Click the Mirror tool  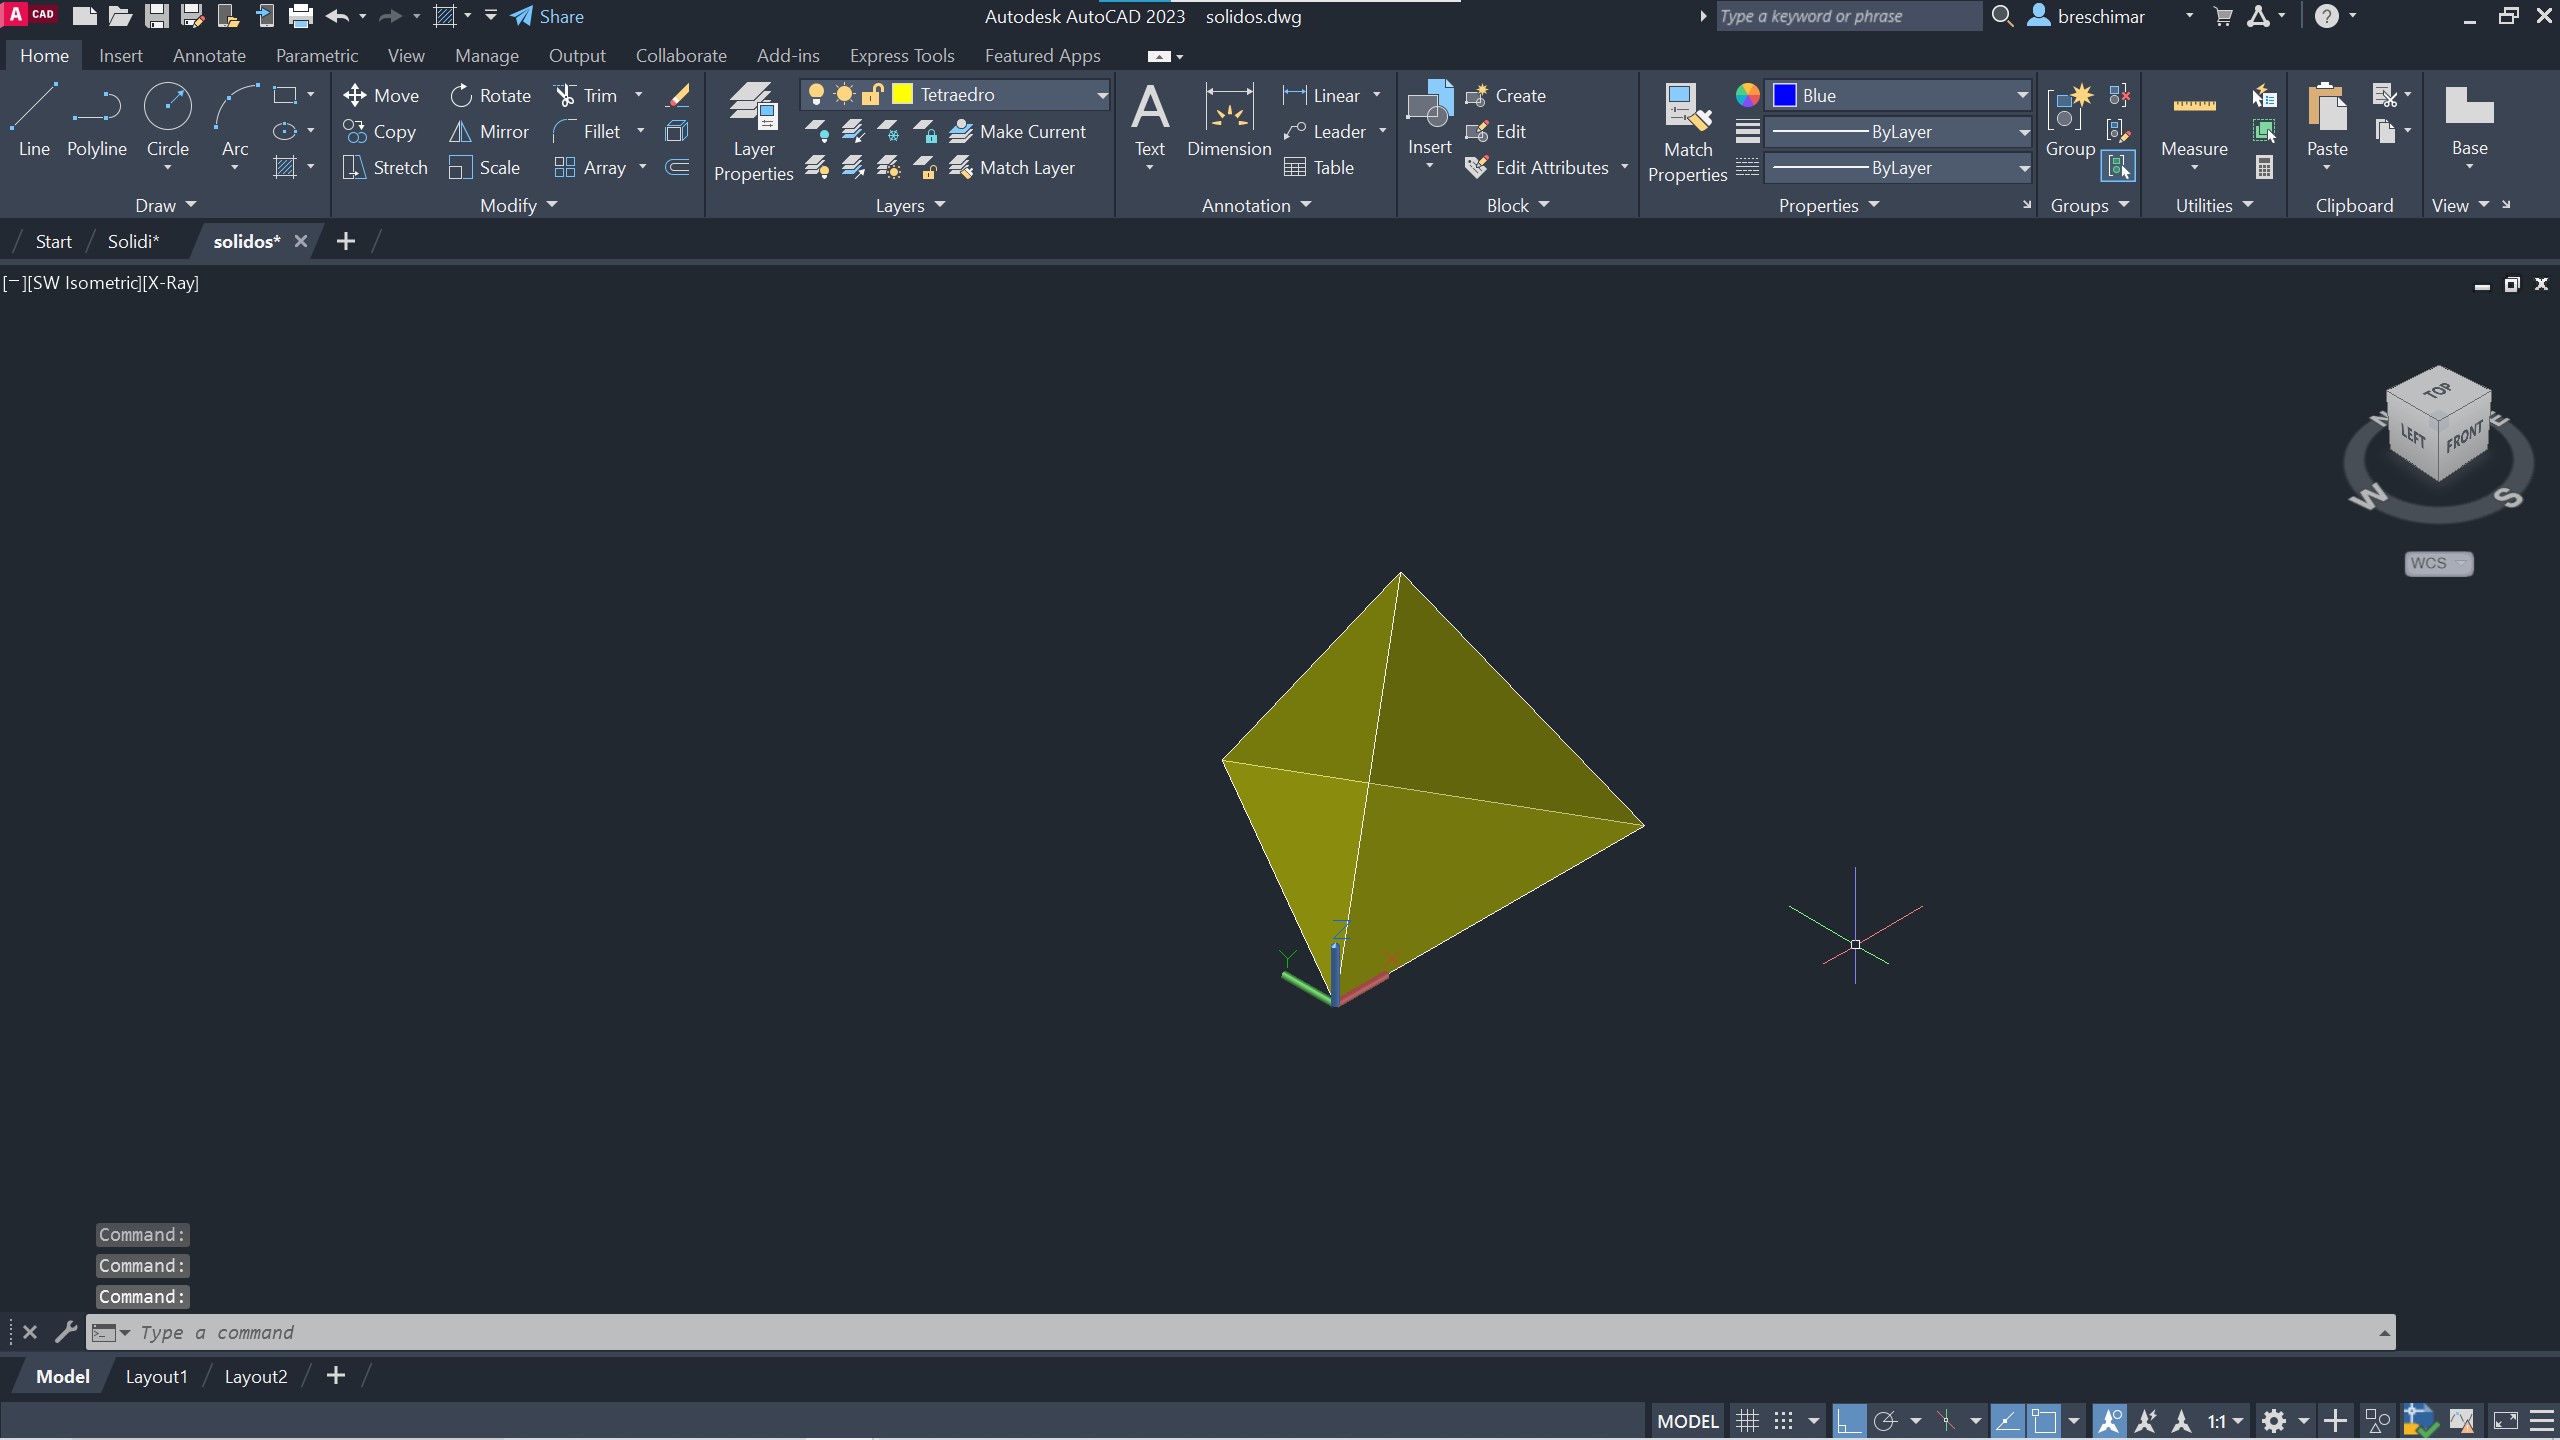coord(488,131)
